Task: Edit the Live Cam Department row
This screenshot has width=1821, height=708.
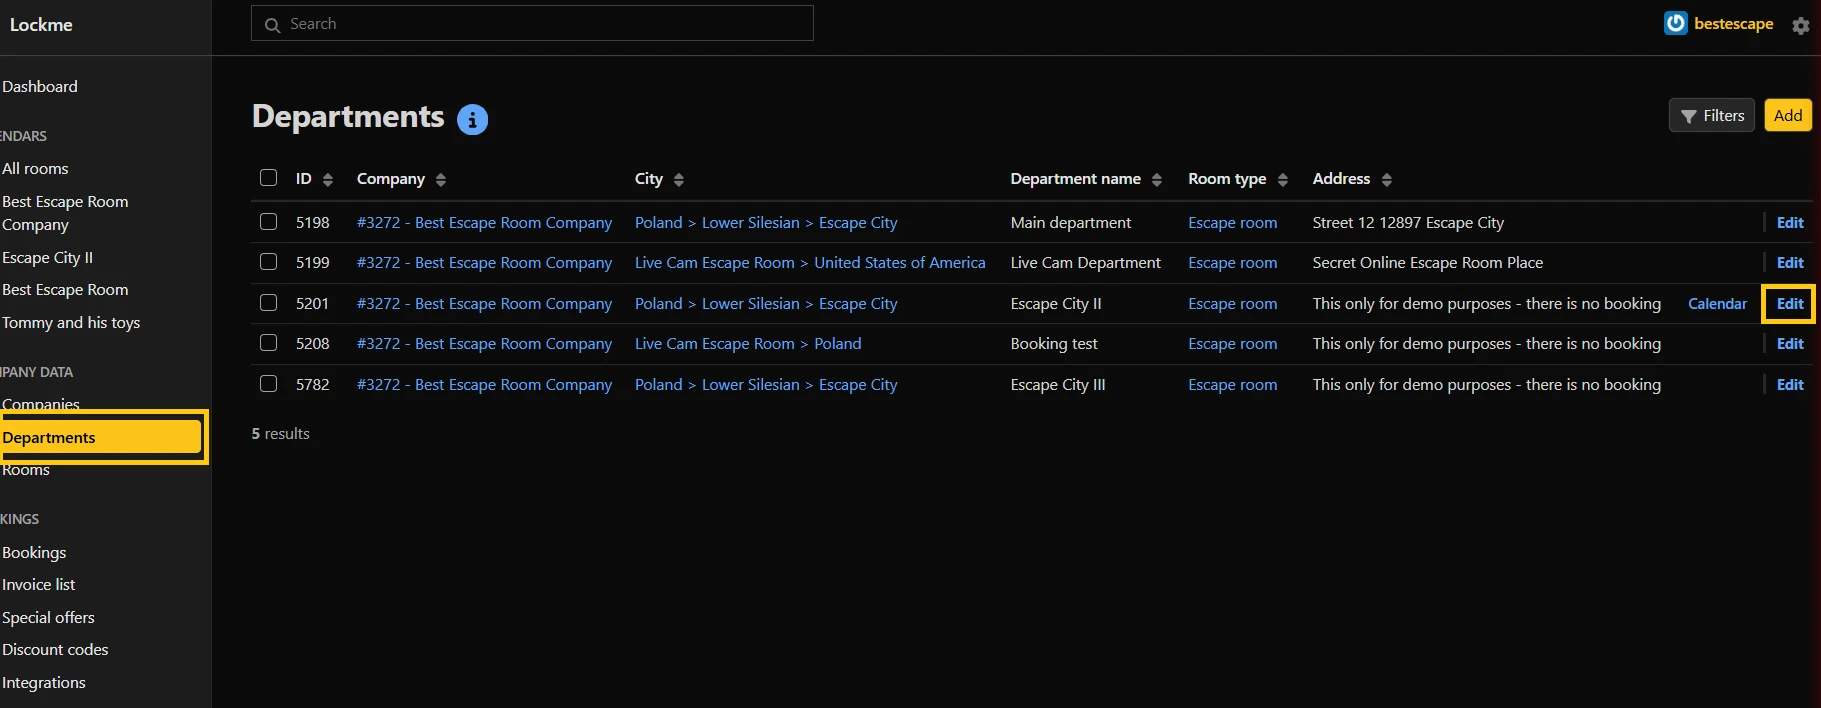Action: (1789, 263)
